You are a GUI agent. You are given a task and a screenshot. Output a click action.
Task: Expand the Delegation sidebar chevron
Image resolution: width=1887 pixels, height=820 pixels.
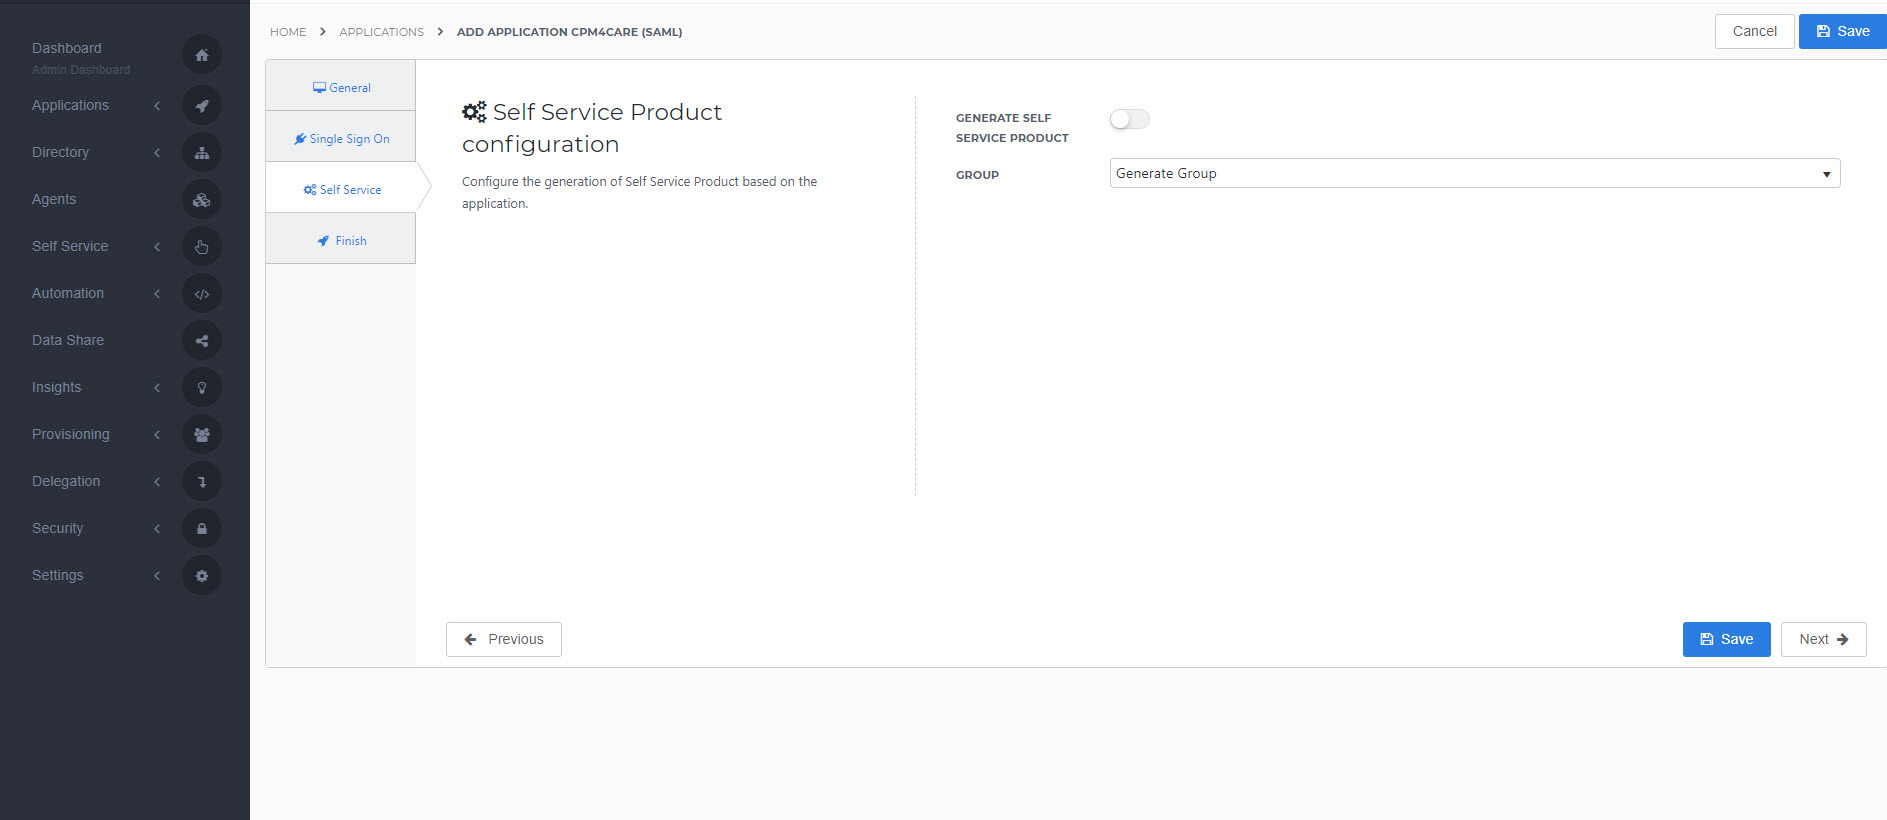pyautogui.click(x=157, y=481)
